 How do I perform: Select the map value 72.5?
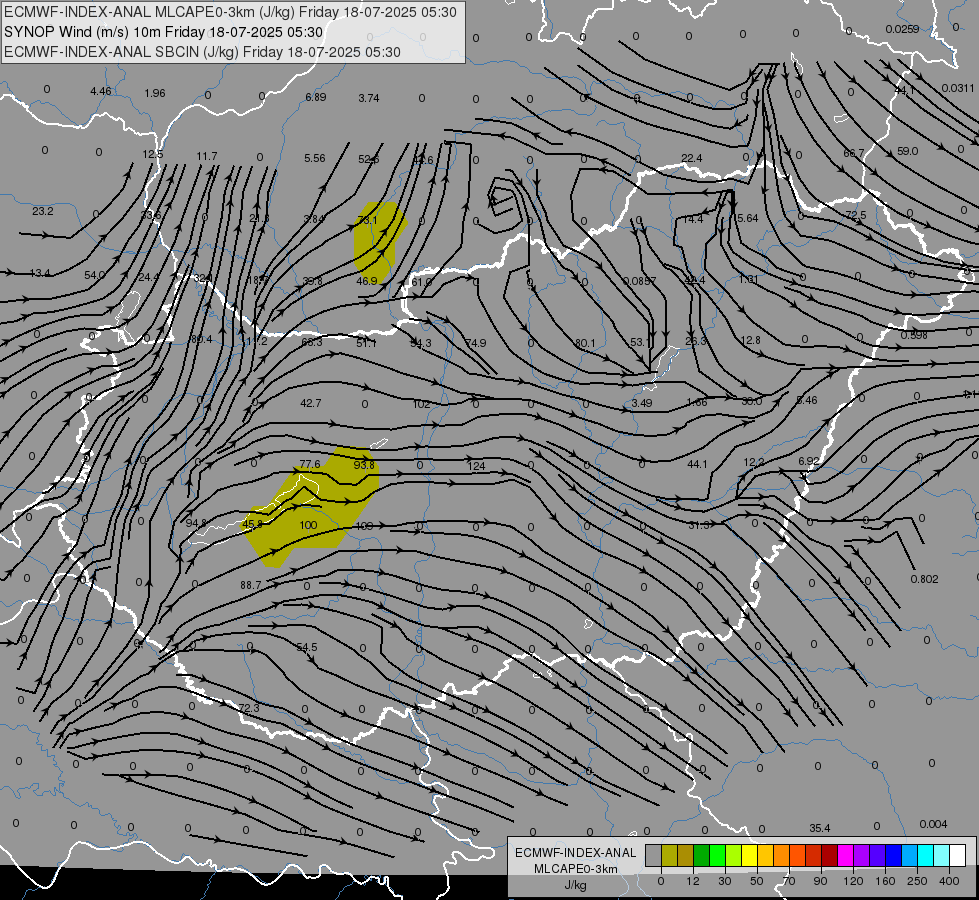[856, 215]
